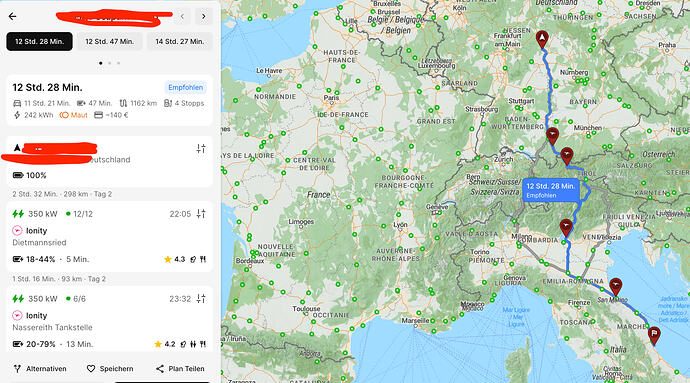Click the 22:05 arrival time

(x=180, y=214)
